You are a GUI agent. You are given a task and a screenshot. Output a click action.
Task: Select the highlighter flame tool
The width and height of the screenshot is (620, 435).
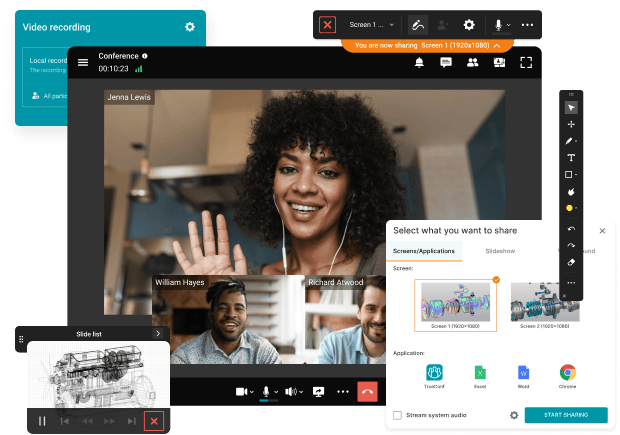(571, 192)
